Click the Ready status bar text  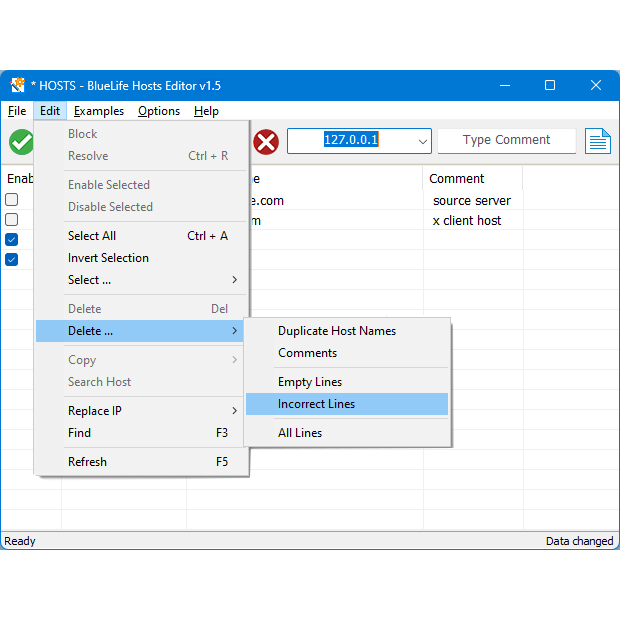[20, 541]
